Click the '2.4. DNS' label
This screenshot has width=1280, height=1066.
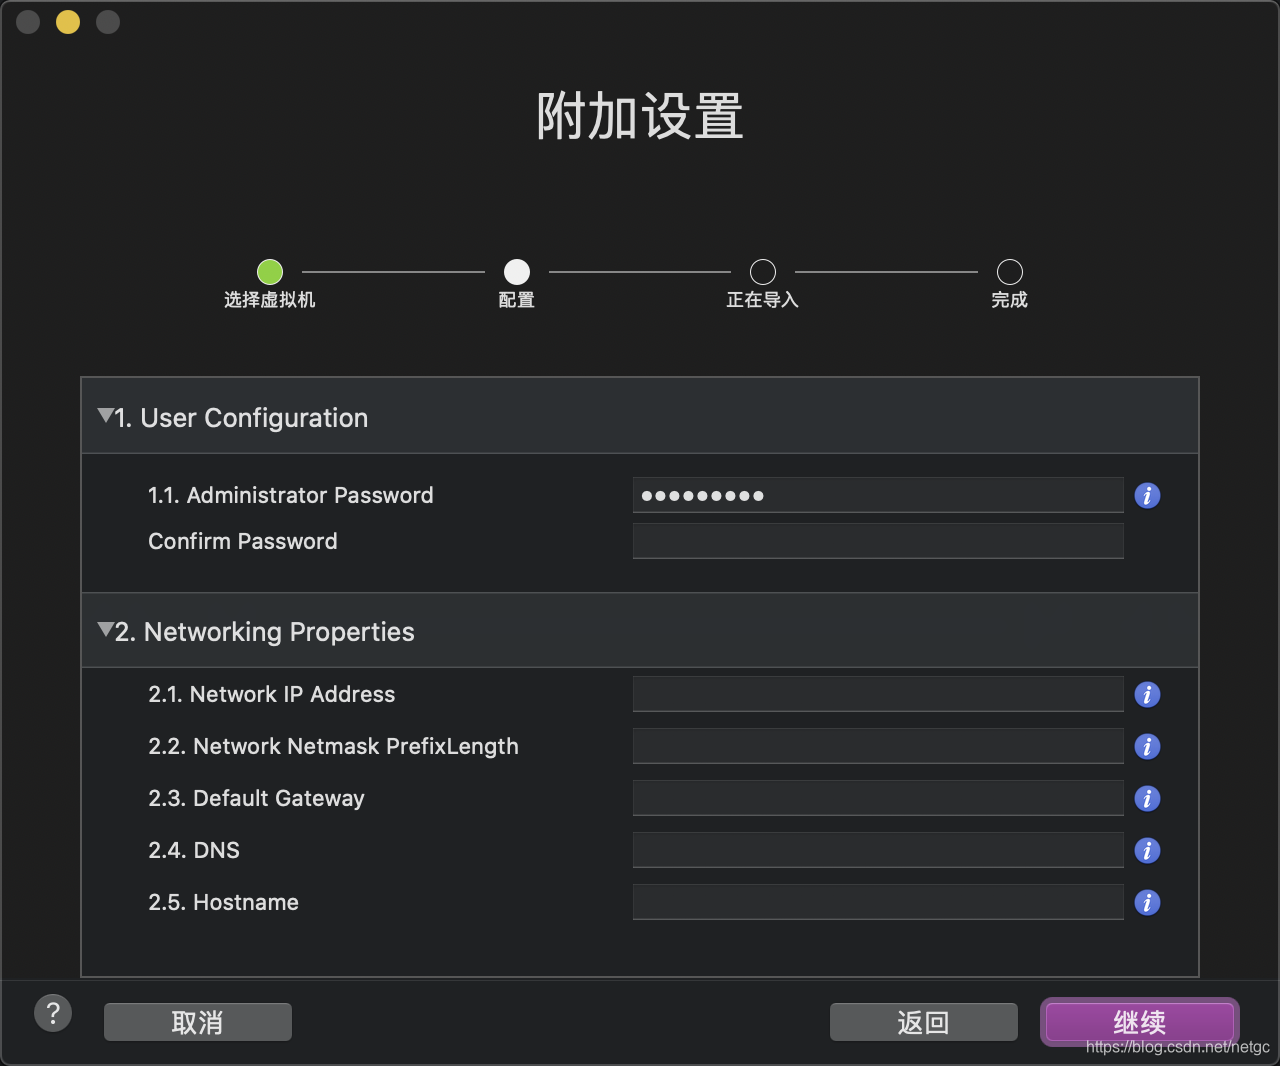point(194,850)
